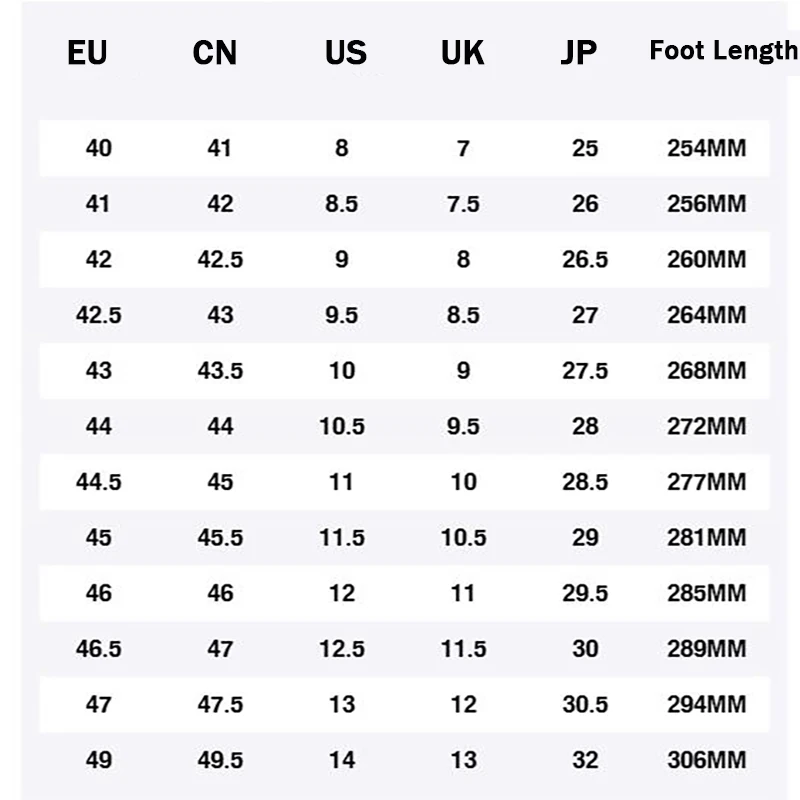Viewport: 800px width, 800px height.
Task: Click the JP column header
Action: [579, 53]
